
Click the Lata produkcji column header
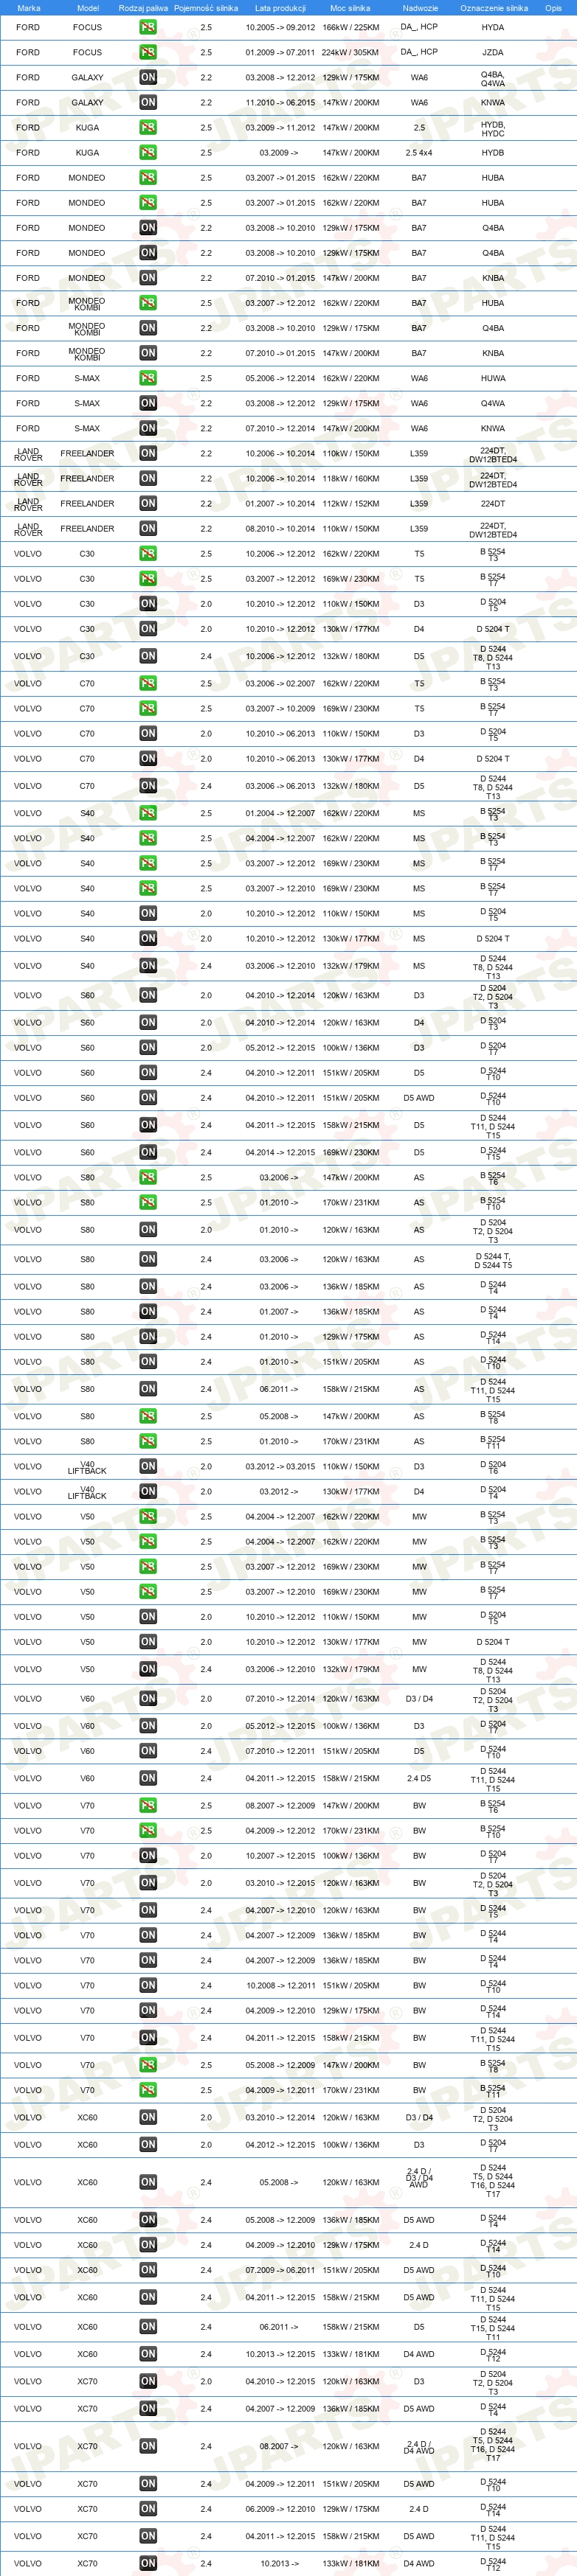pos(280,8)
